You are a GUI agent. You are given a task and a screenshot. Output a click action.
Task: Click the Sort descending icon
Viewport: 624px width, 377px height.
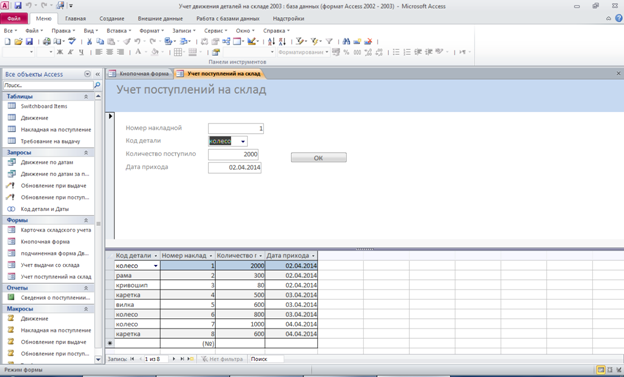[282, 41]
